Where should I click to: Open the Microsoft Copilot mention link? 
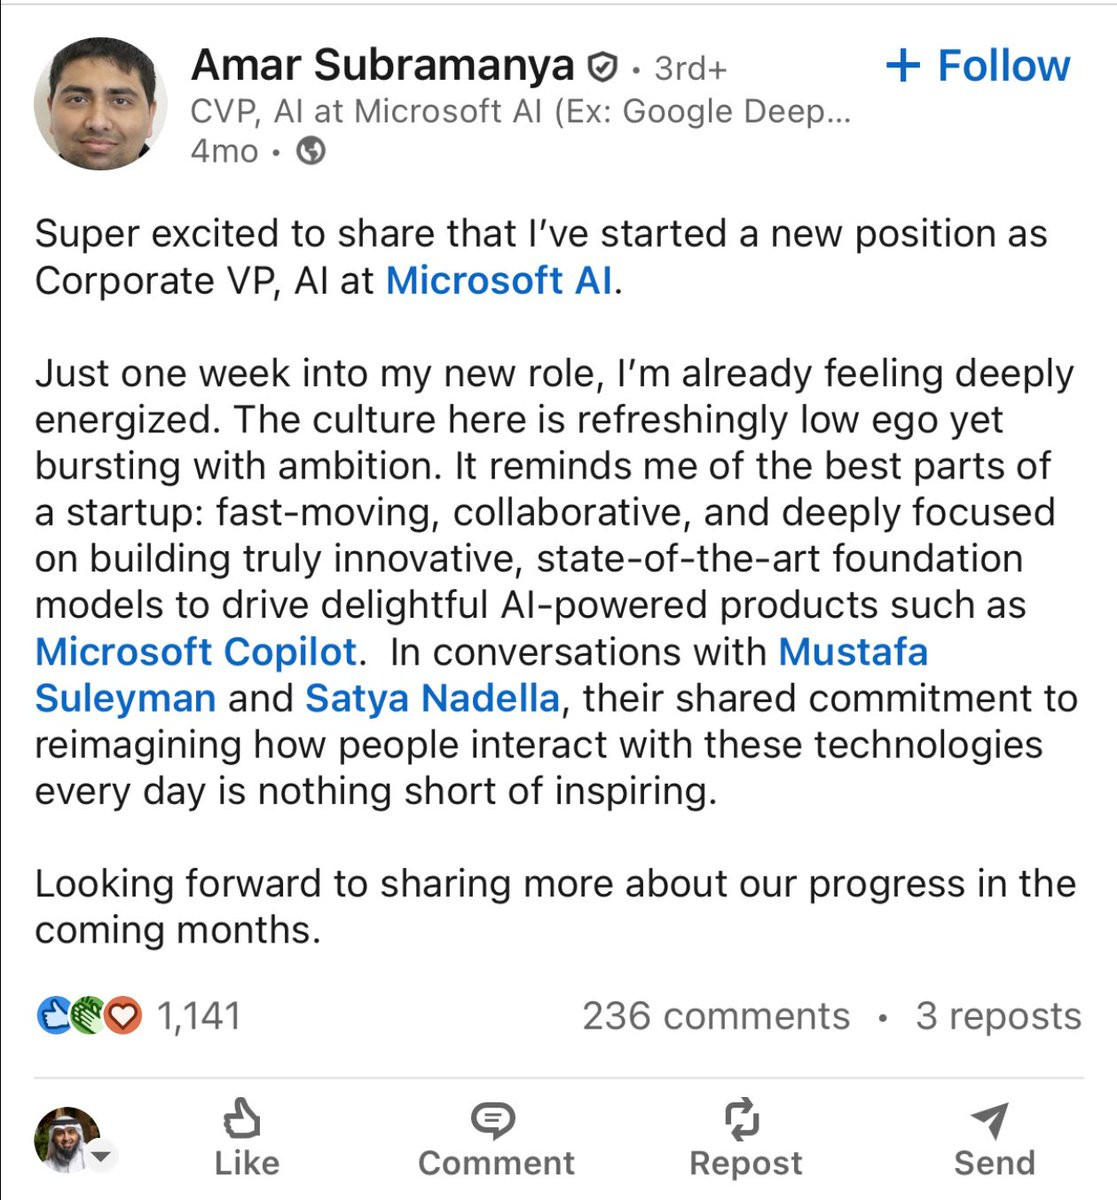click(x=196, y=652)
